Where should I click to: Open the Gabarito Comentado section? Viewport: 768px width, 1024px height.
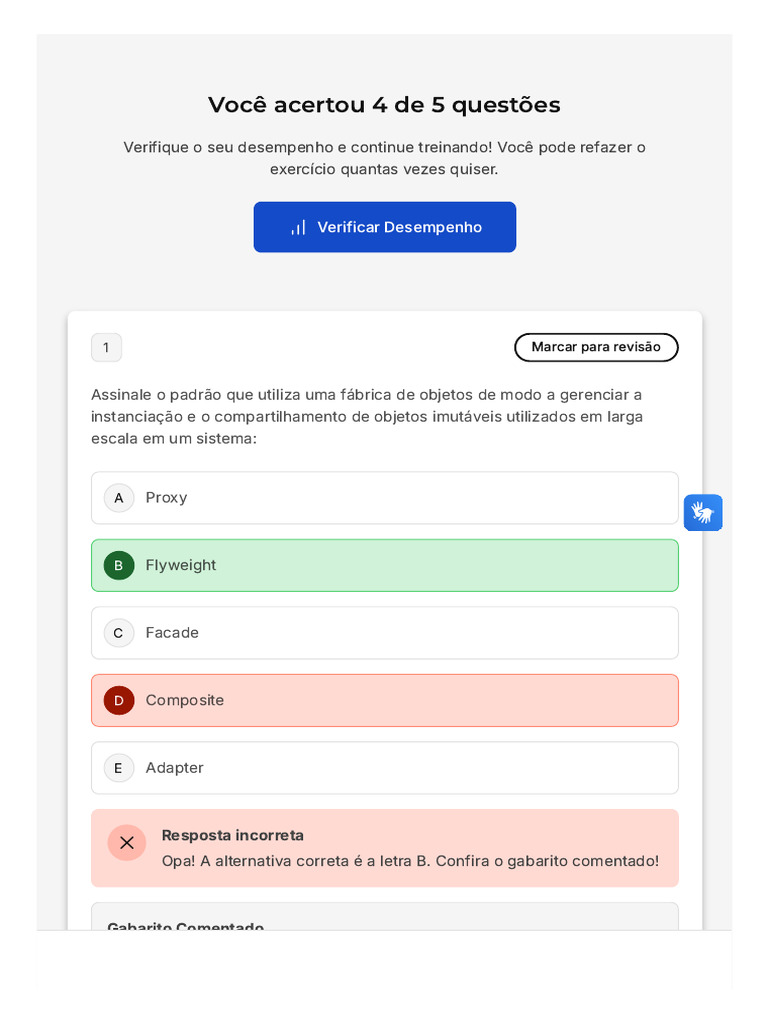[x=186, y=924]
